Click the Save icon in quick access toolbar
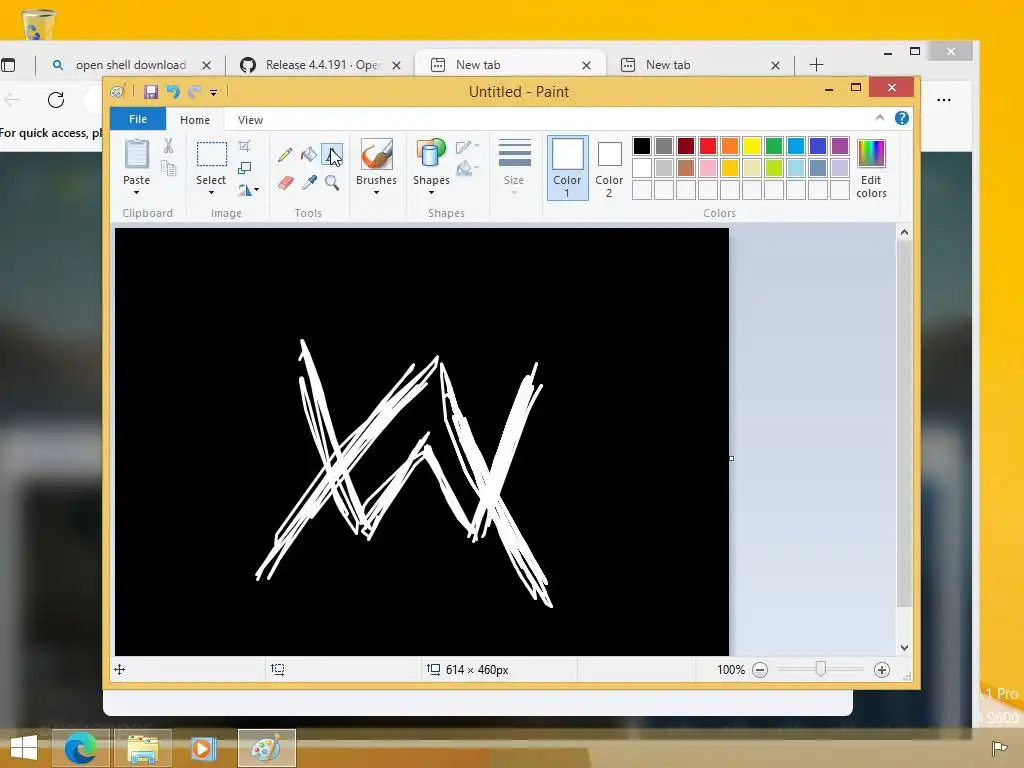 coord(151,91)
